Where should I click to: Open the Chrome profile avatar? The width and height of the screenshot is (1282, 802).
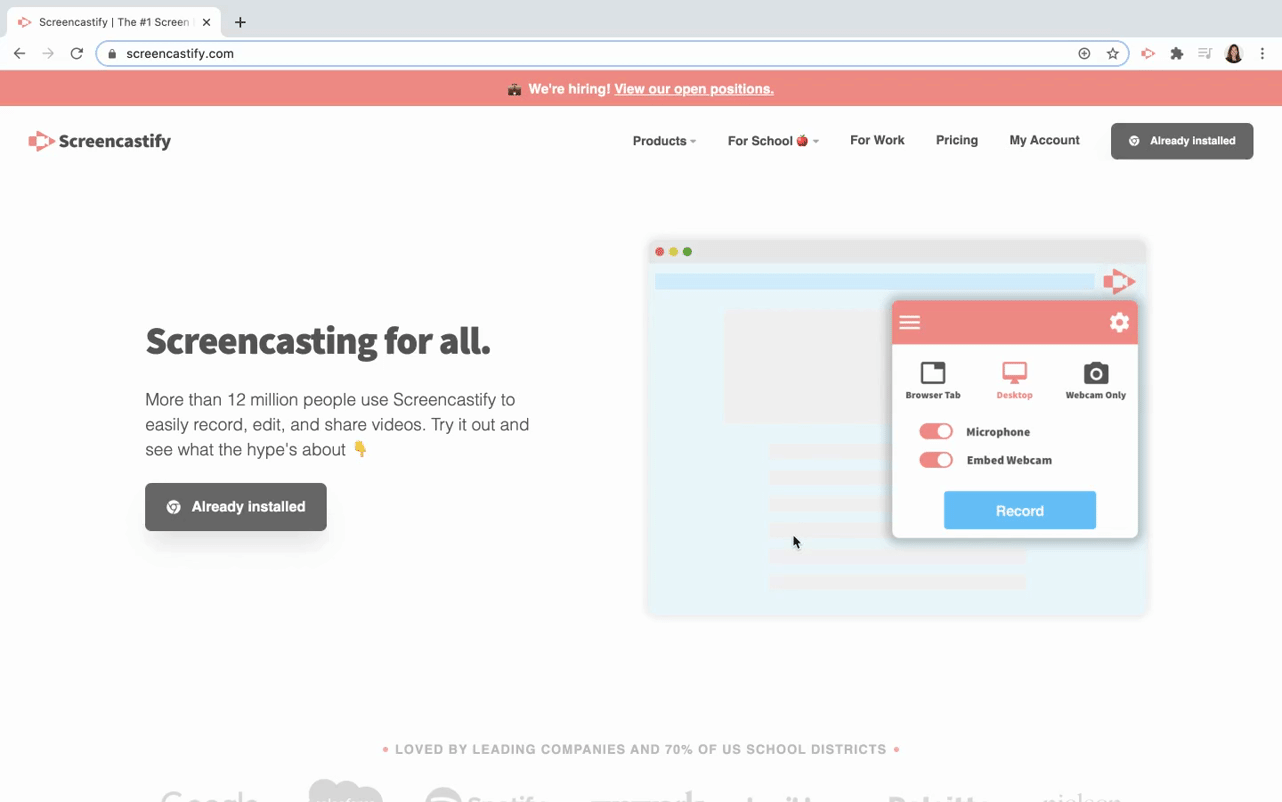point(1234,54)
